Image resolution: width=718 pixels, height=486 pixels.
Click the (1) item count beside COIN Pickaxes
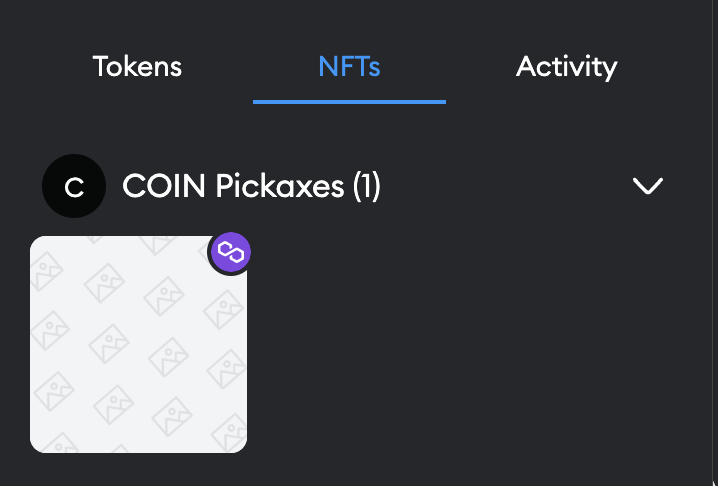click(x=367, y=186)
